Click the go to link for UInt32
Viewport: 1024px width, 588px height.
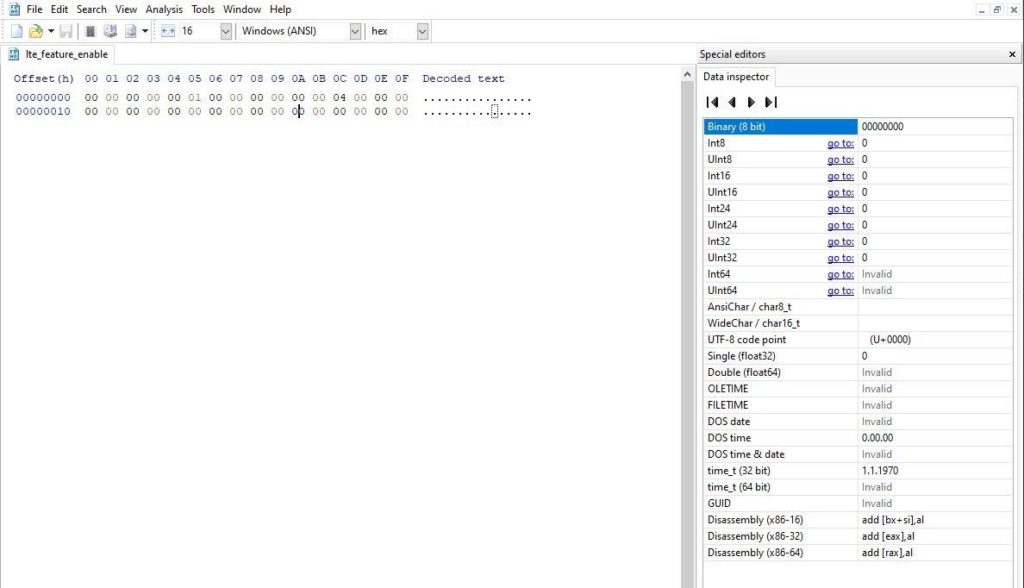pos(840,258)
